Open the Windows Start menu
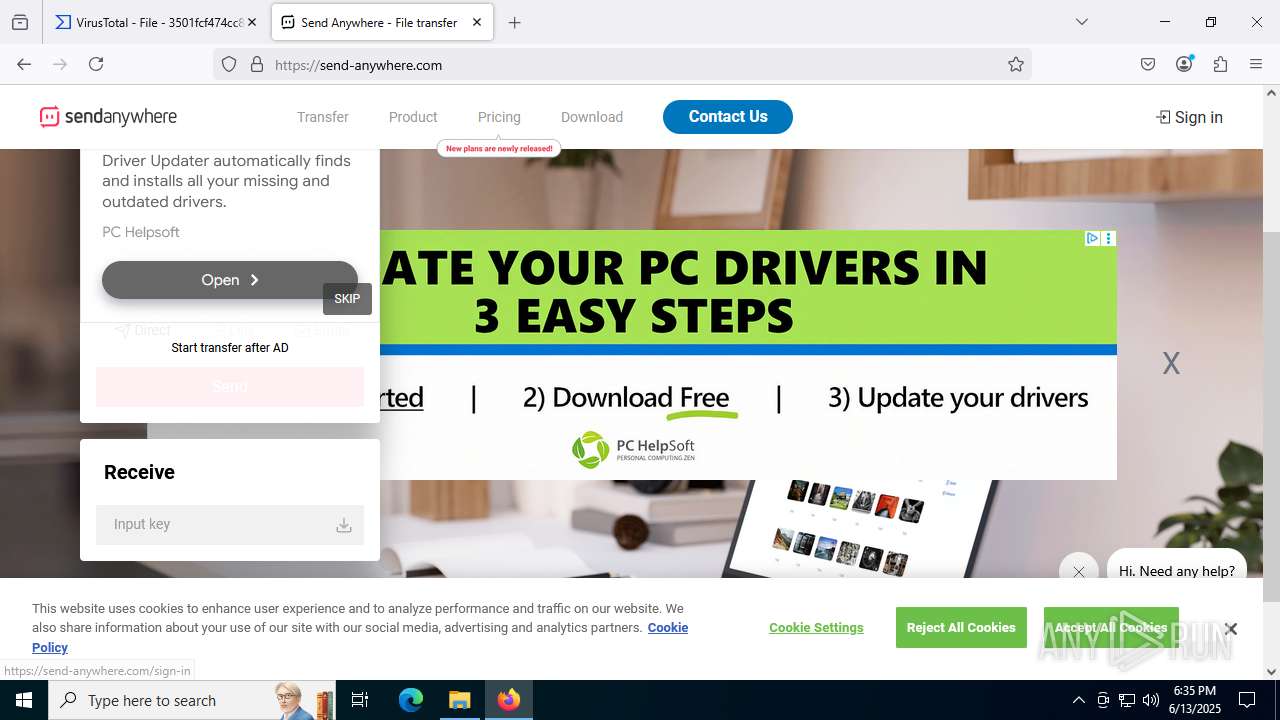 (24, 700)
